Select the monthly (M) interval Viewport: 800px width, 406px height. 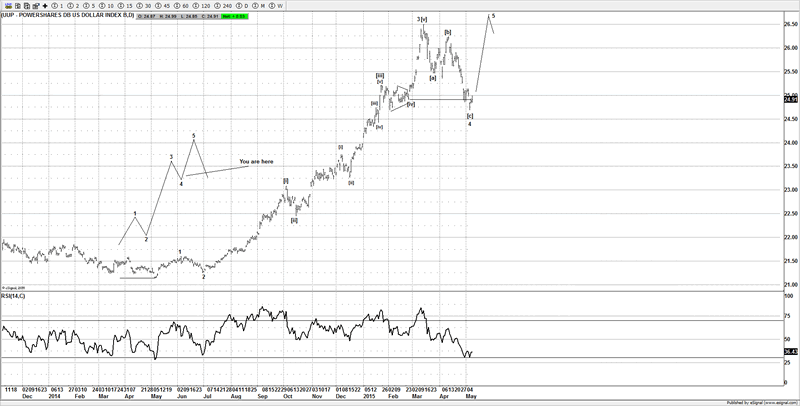(x=258, y=6)
